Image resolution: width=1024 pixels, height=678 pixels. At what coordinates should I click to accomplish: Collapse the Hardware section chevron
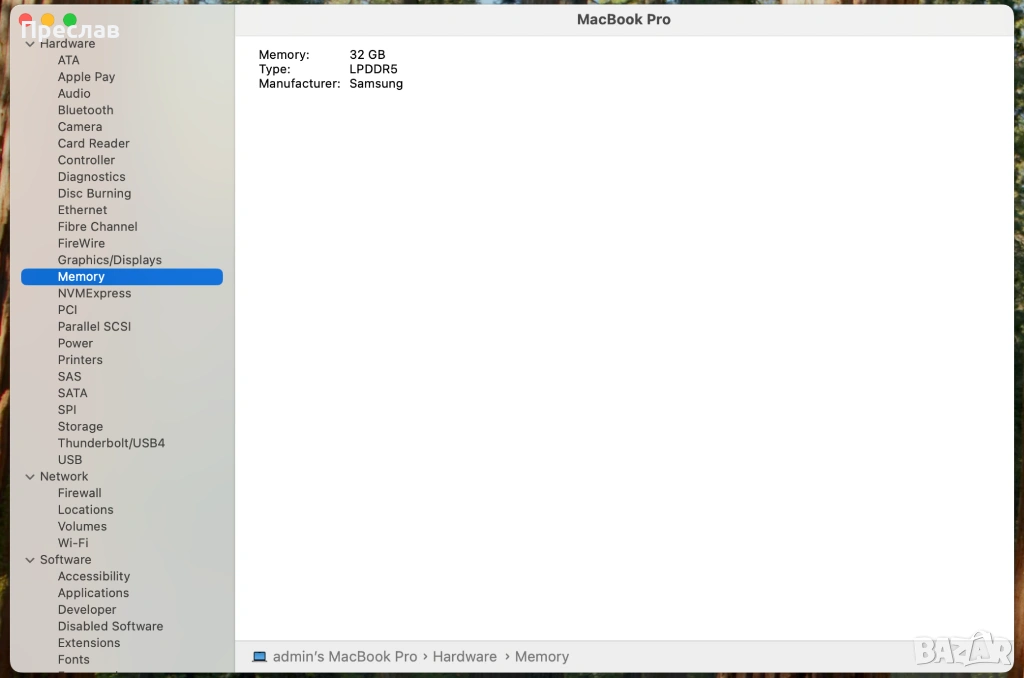pyautogui.click(x=30, y=44)
